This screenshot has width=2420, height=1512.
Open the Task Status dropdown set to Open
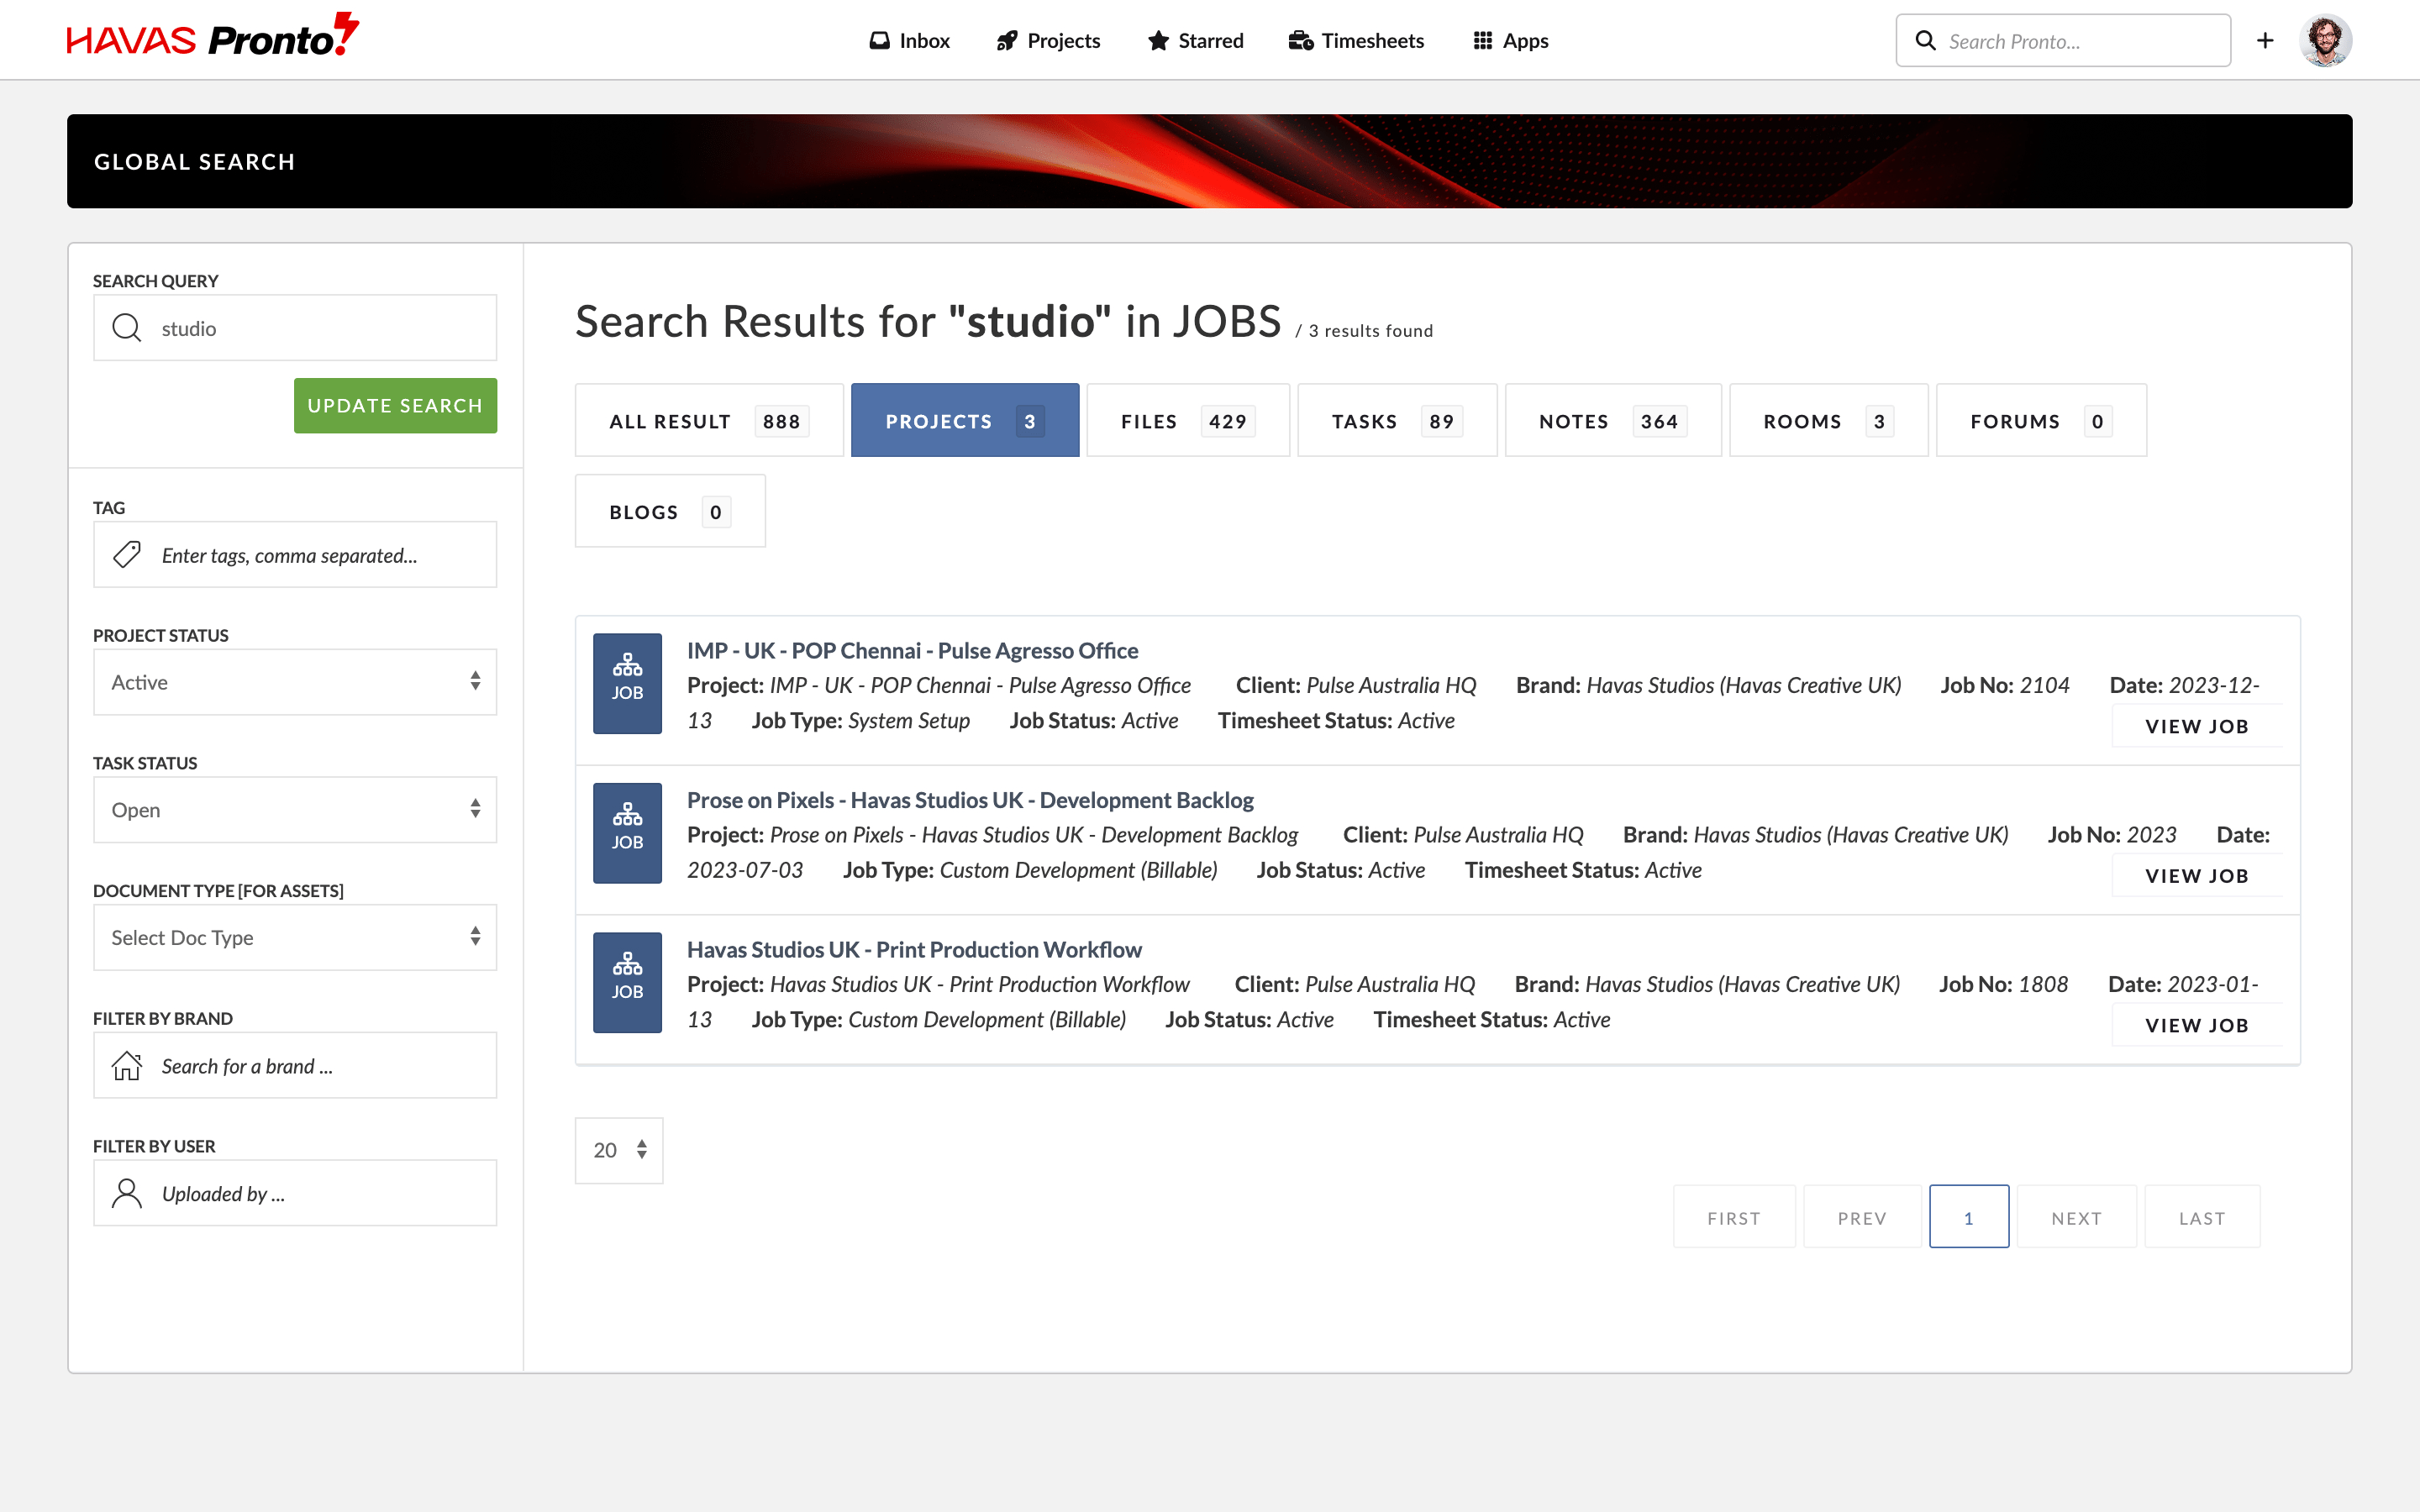click(295, 810)
